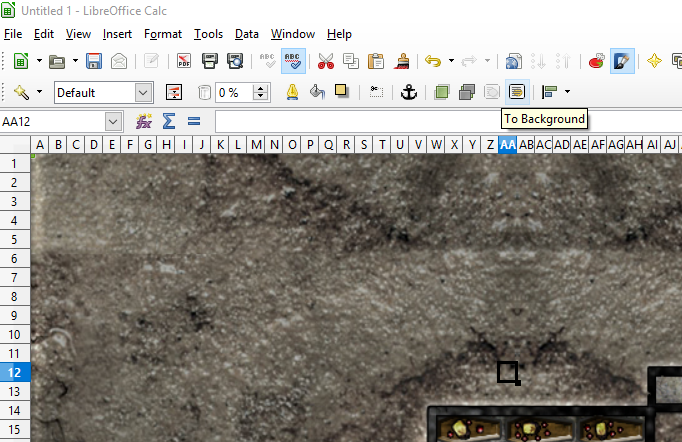This screenshot has height=442, width=682.
Task: Toggle AutoSpellcheck
Action: click(293, 61)
